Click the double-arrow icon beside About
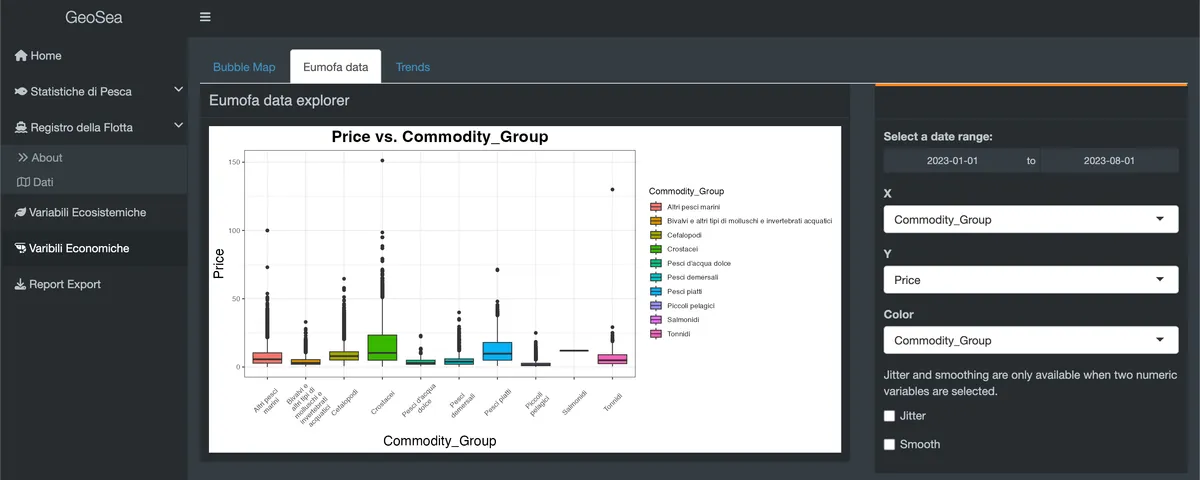 pyautogui.click(x=23, y=158)
